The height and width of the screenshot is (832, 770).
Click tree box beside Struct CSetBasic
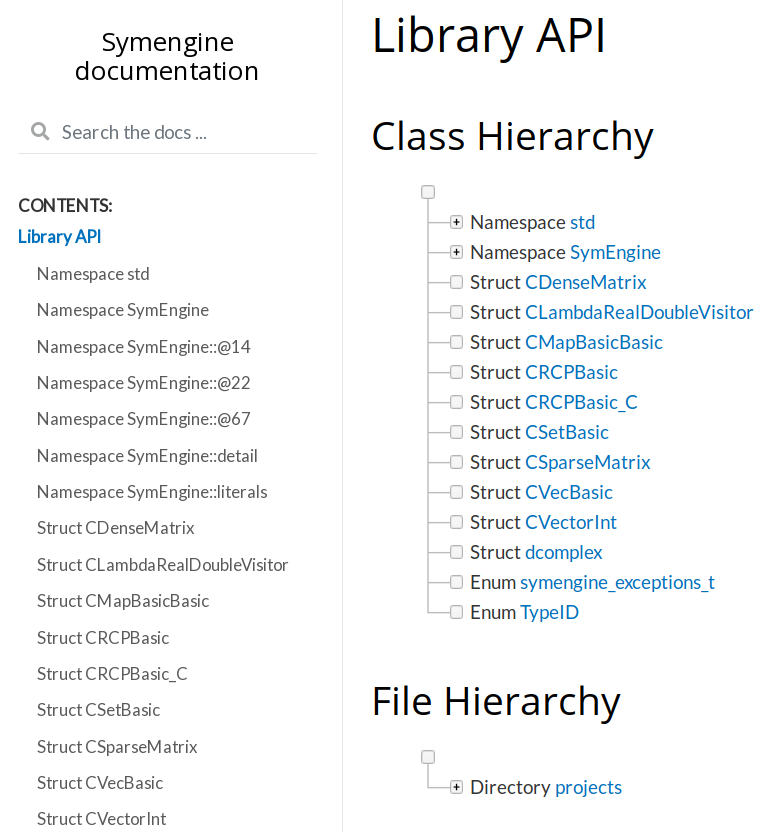click(x=456, y=432)
